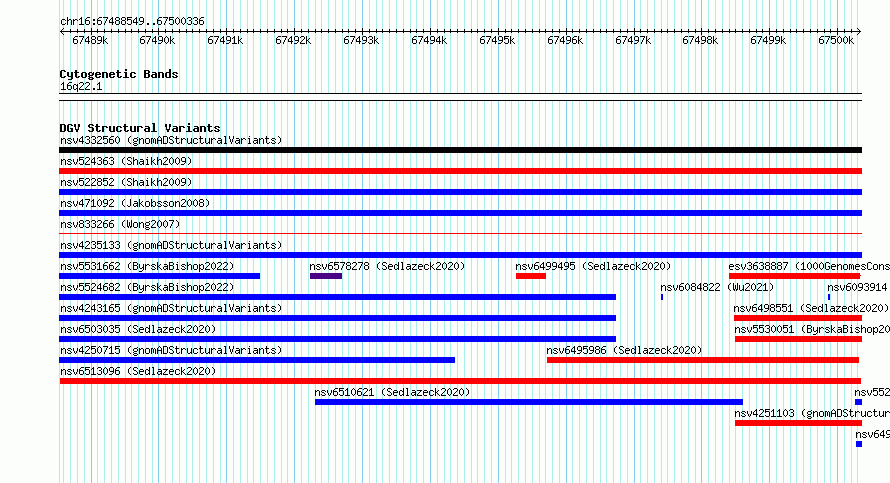Select nsv6498551 (Sedlazeck2020) label

click(x=811, y=308)
